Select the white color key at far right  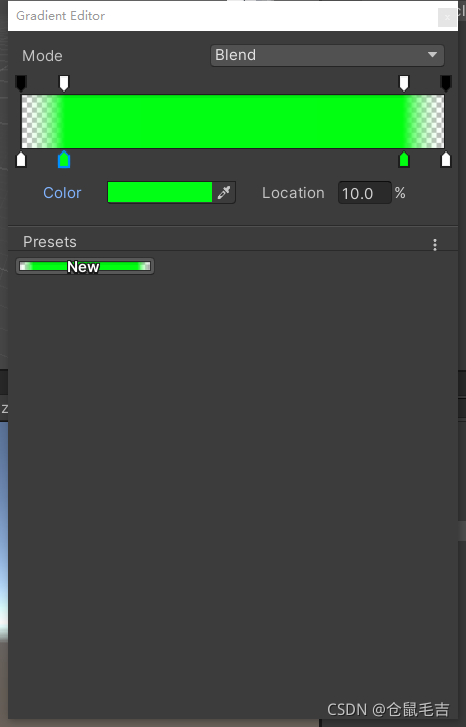click(x=446, y=159)
